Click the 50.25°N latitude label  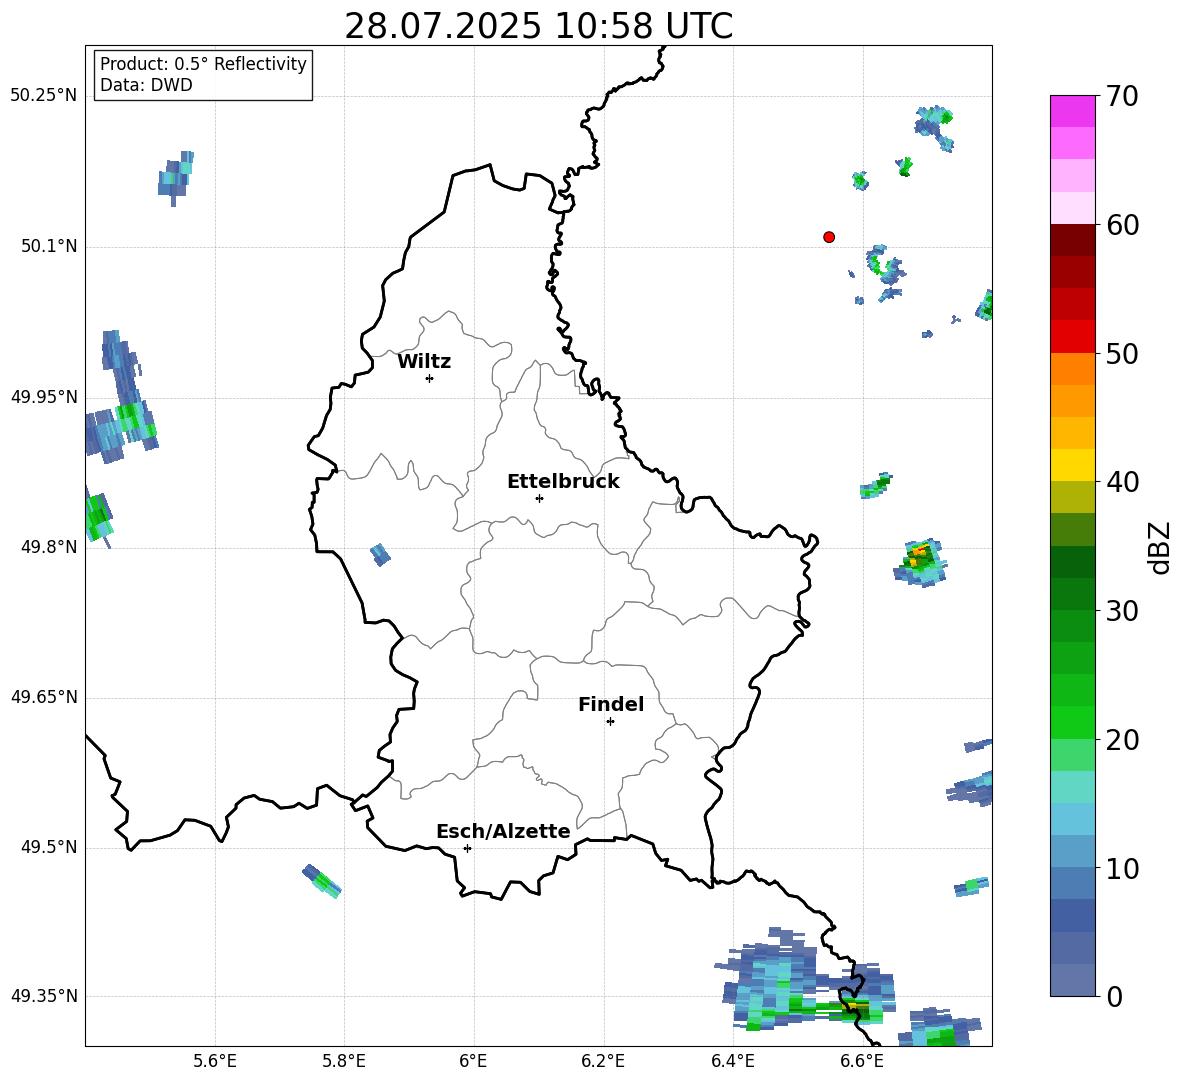tap(44, 96)
